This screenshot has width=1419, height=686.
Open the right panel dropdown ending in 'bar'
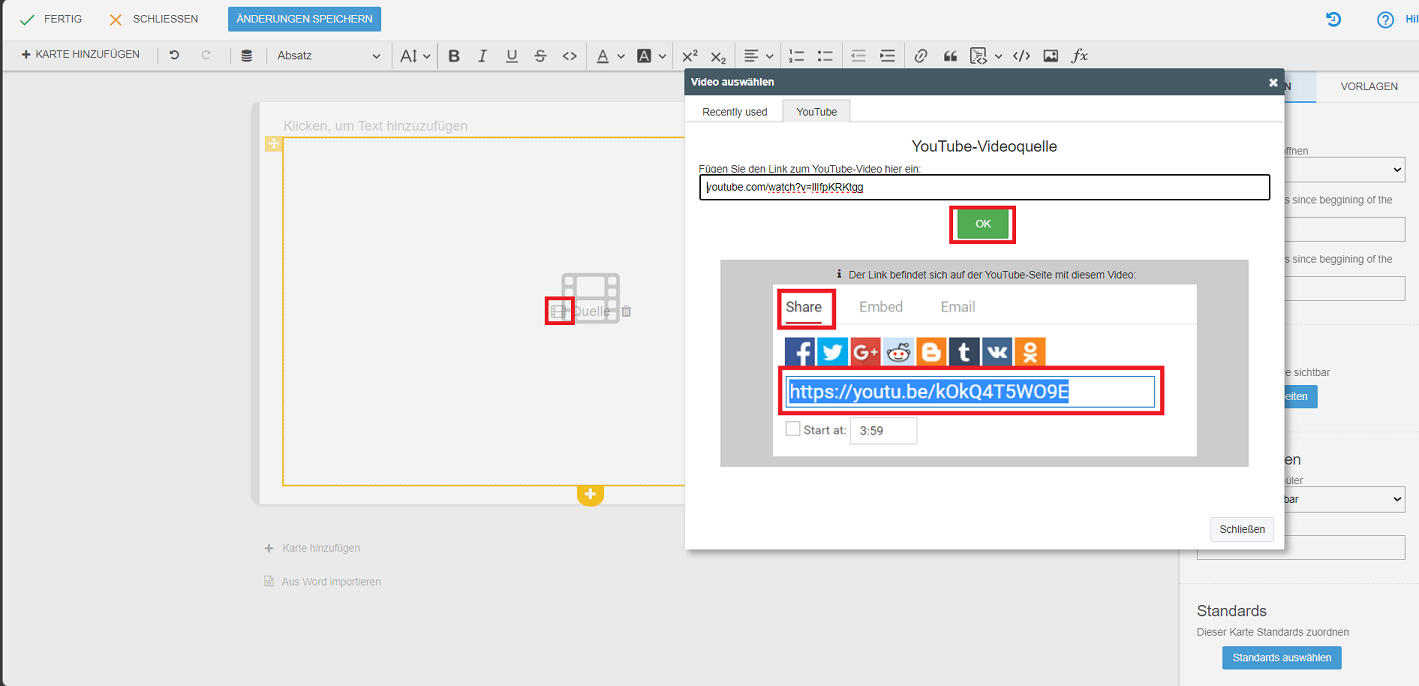click(x=1301, y=499)
